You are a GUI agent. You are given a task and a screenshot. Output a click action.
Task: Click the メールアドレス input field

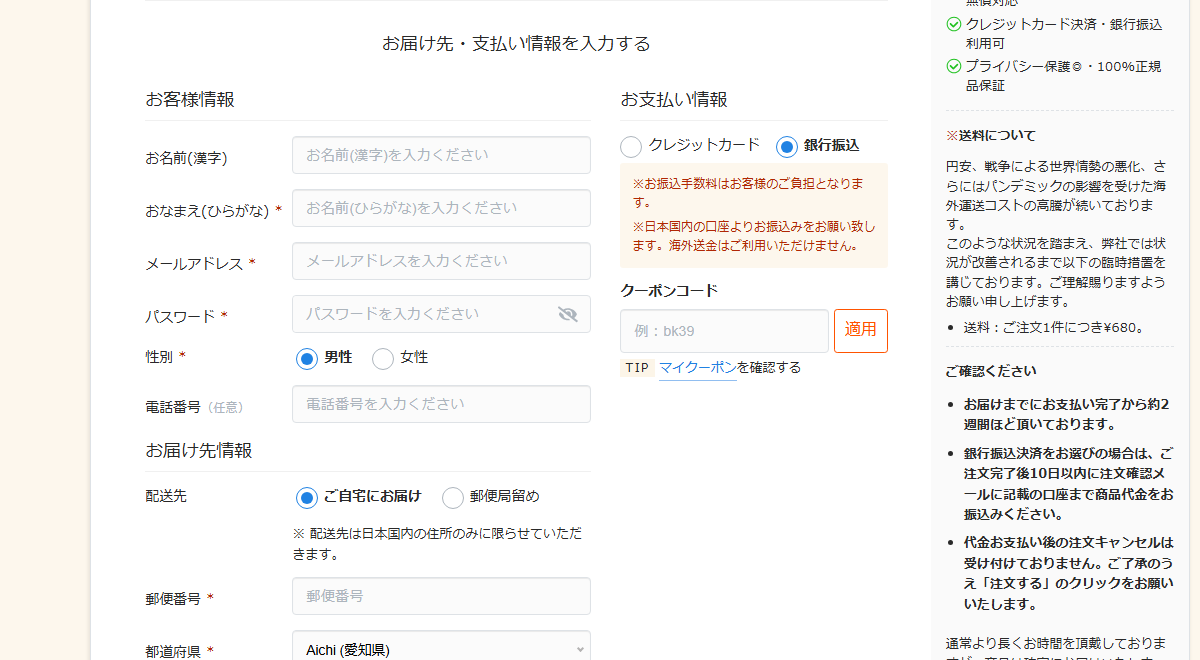tap(441, 261)
